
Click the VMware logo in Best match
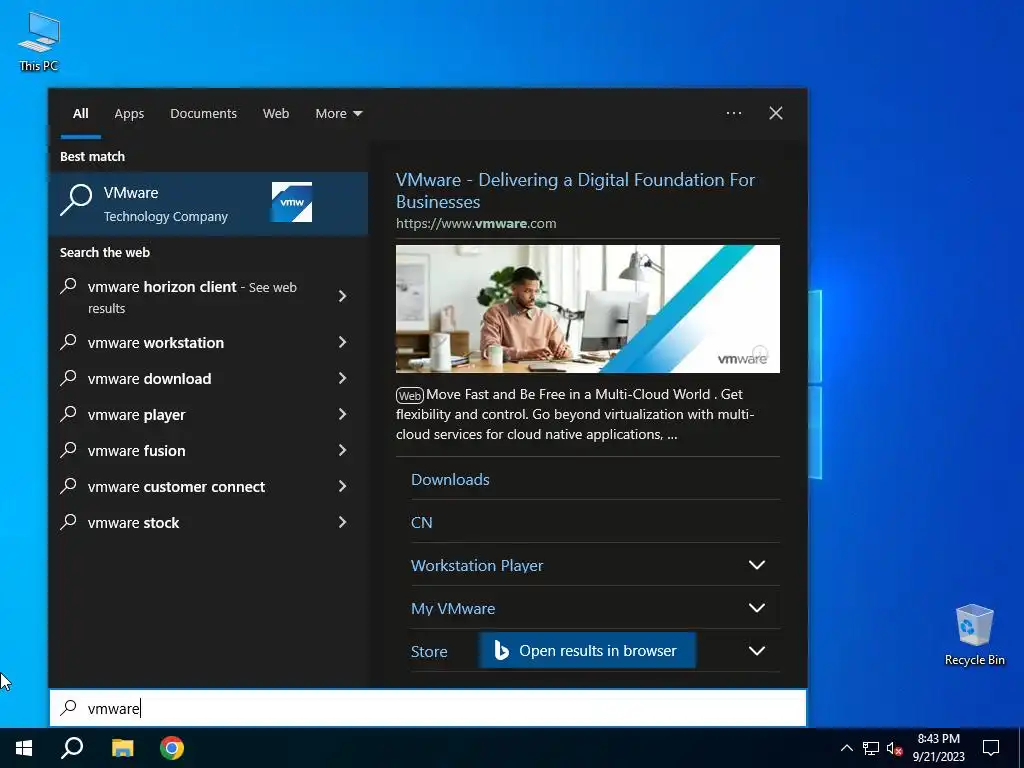(292, 202)
